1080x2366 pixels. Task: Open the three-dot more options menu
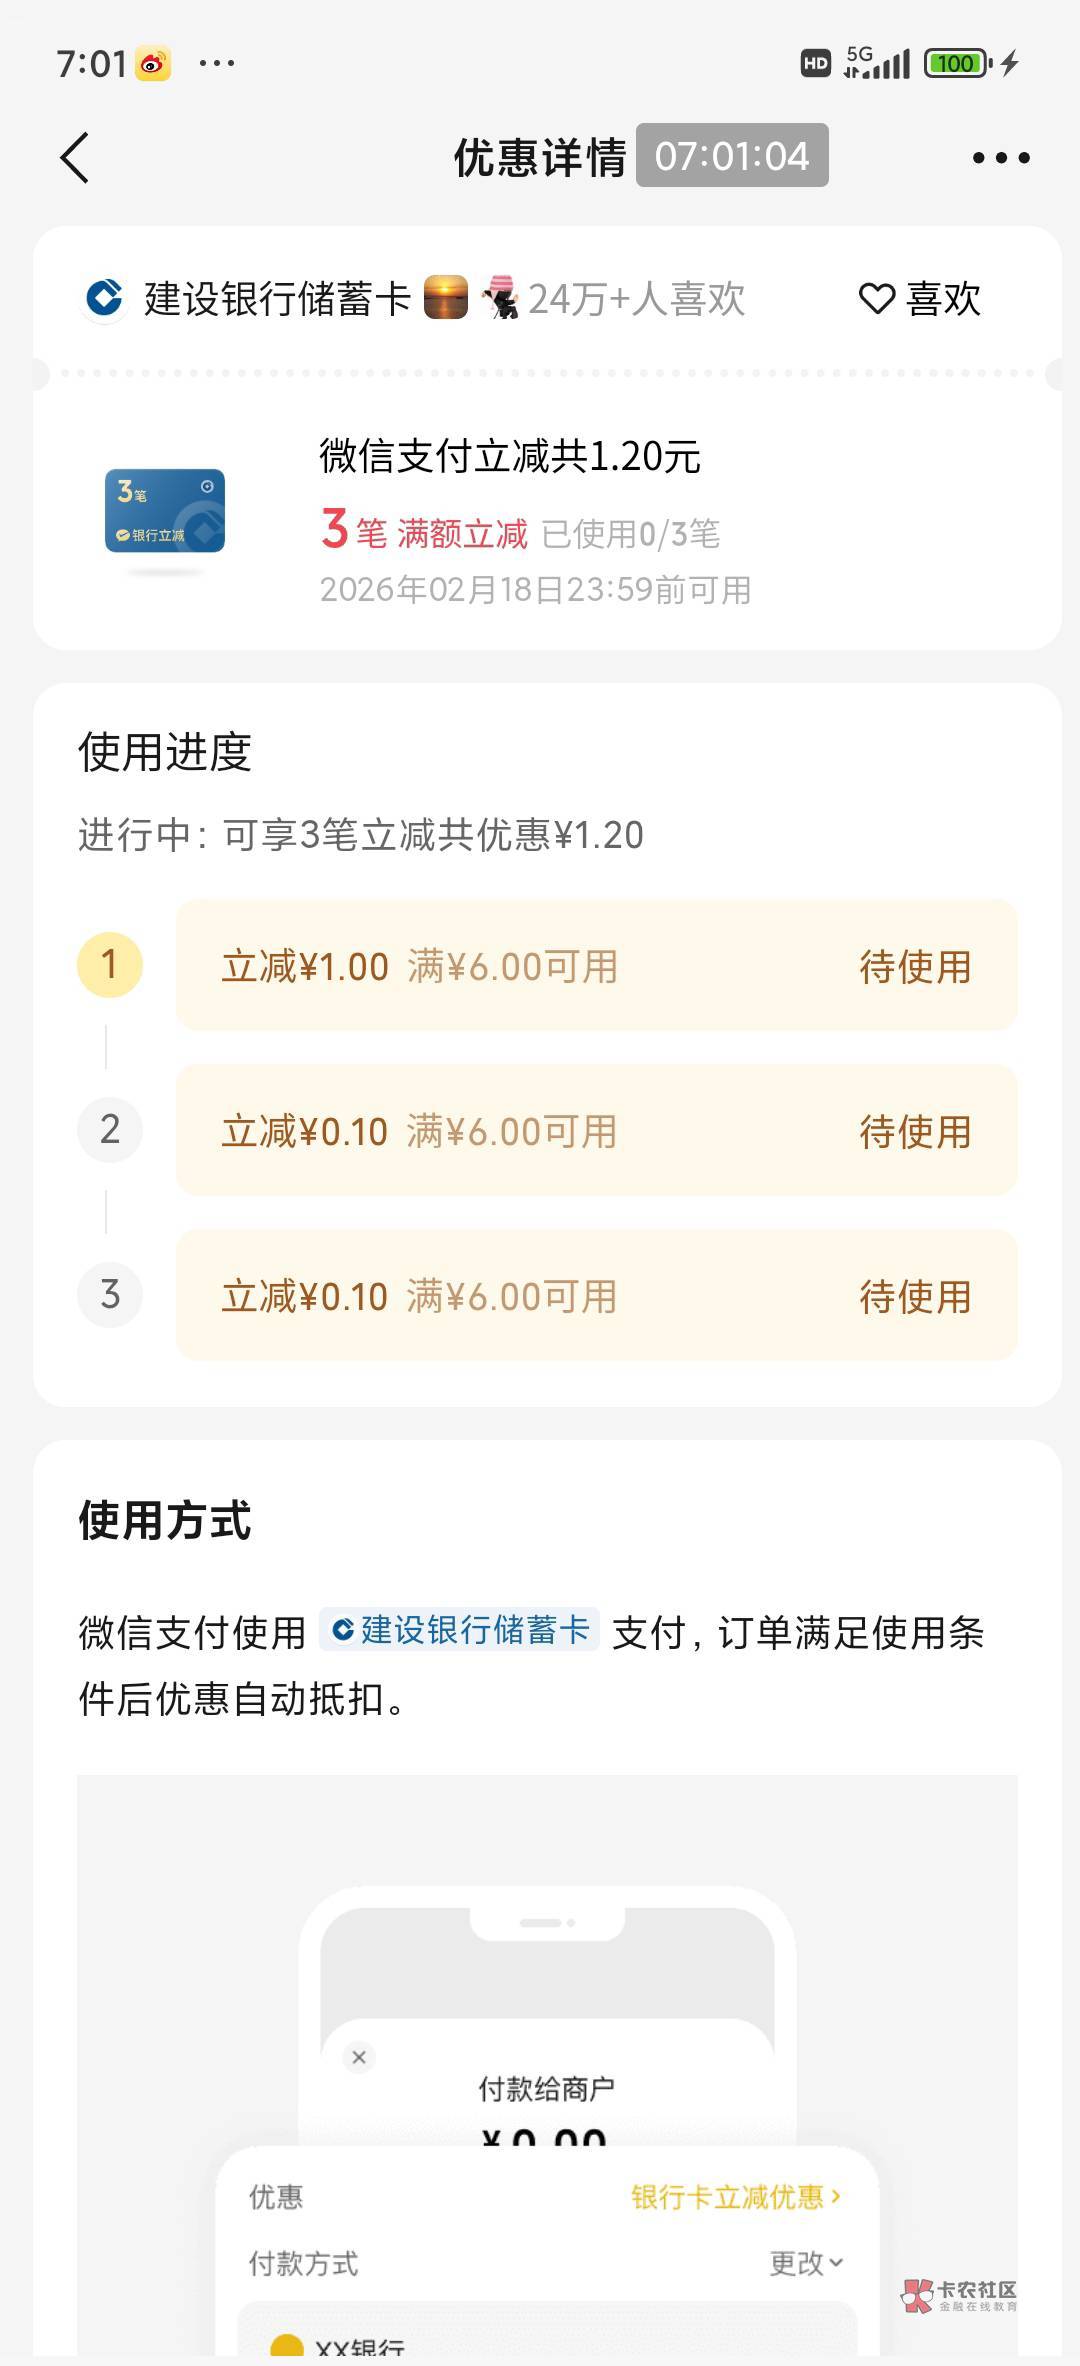pyautogui.click(x=1001, y=158)
